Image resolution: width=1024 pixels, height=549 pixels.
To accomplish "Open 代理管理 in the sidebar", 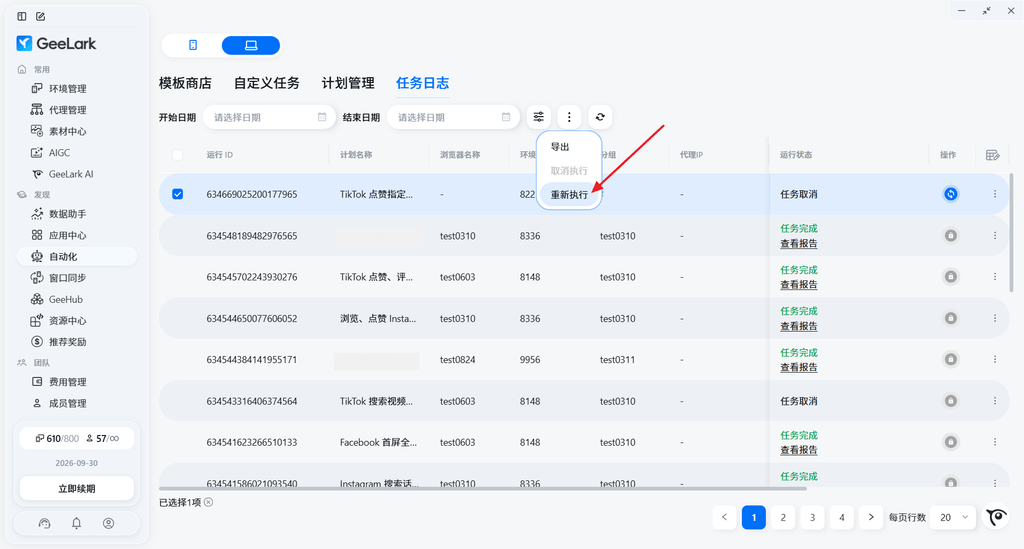I will click(67, 110).
